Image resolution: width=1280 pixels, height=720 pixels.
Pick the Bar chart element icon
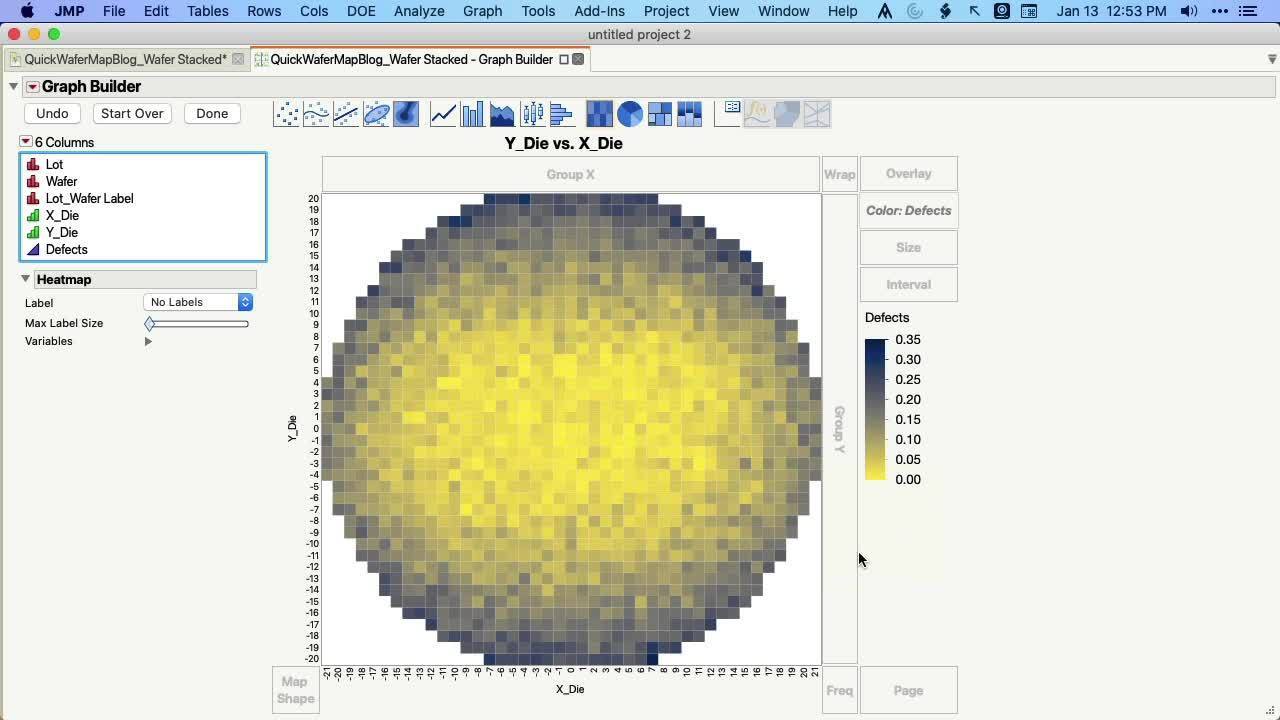pos(472,114)
